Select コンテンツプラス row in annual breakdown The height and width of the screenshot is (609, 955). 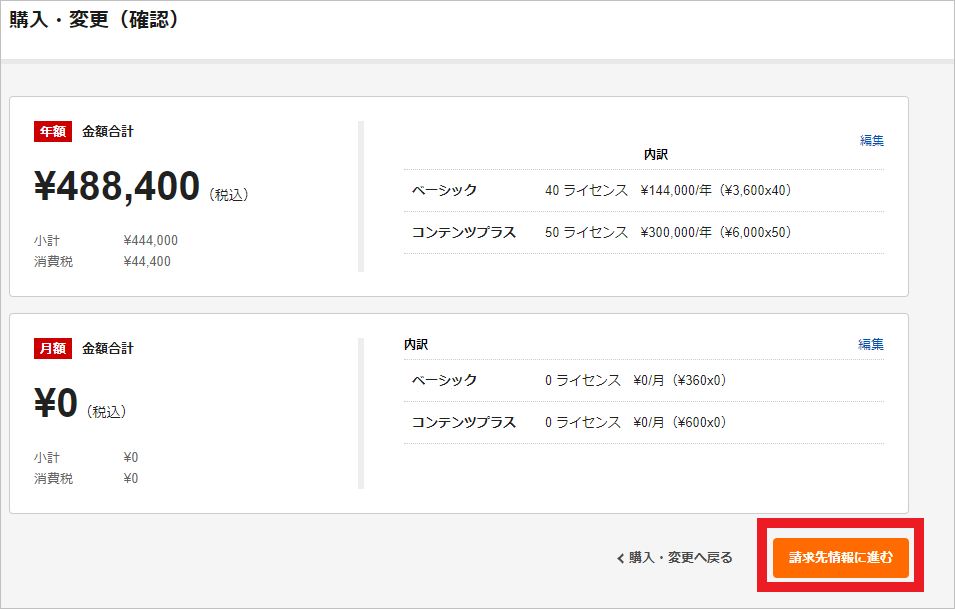point(464,232)
